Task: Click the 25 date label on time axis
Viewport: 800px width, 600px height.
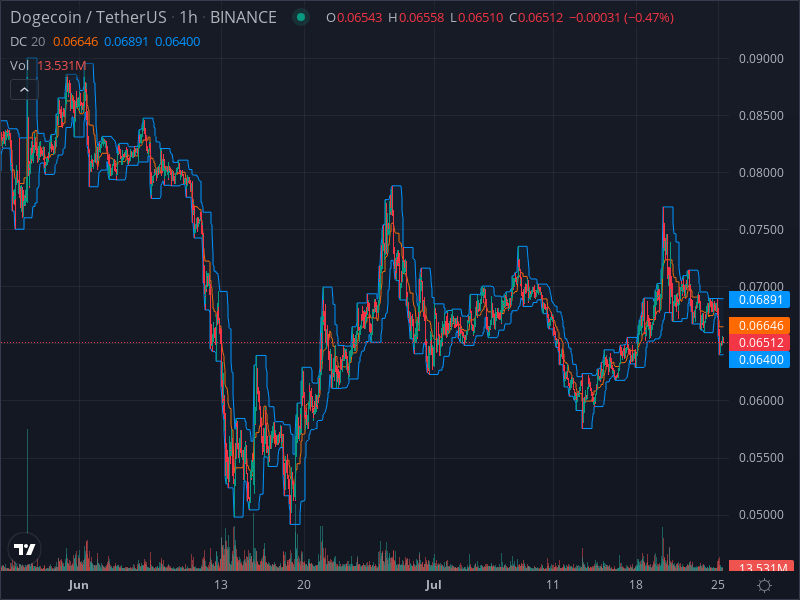Action: 718,585
